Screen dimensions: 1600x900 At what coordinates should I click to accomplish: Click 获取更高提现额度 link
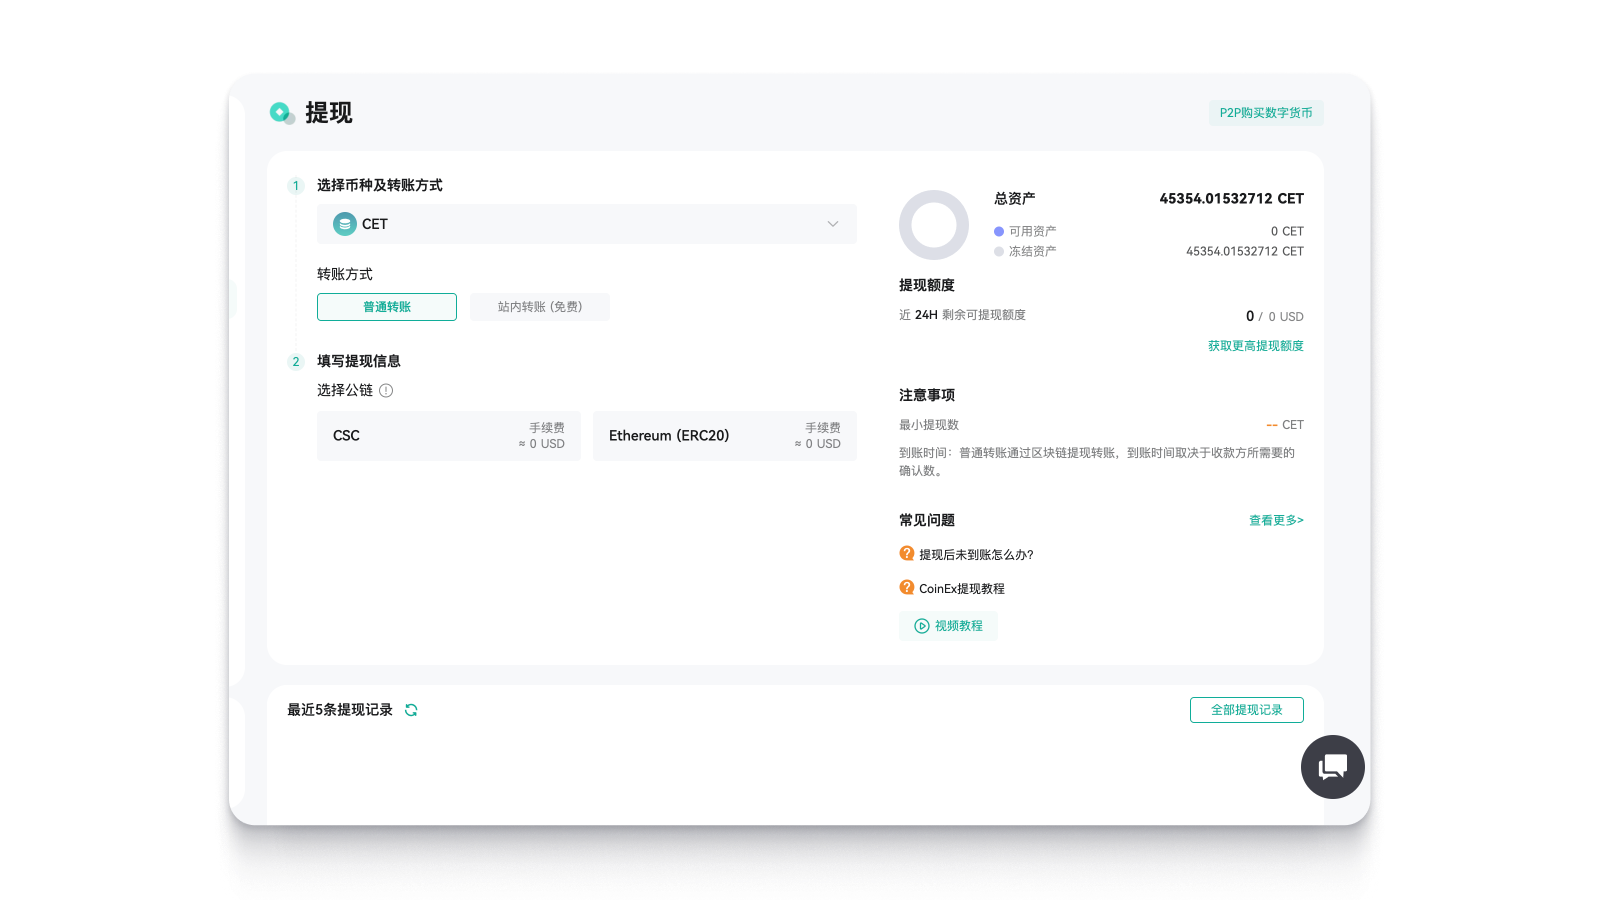coord(1255,346)
